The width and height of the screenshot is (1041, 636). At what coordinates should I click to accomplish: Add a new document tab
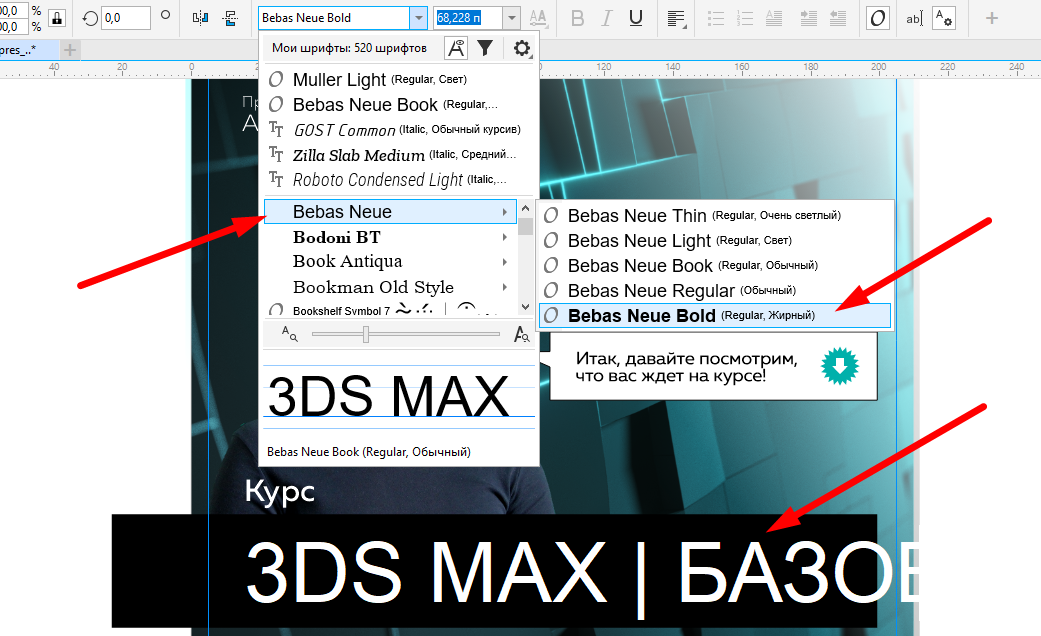pos(70,50)
